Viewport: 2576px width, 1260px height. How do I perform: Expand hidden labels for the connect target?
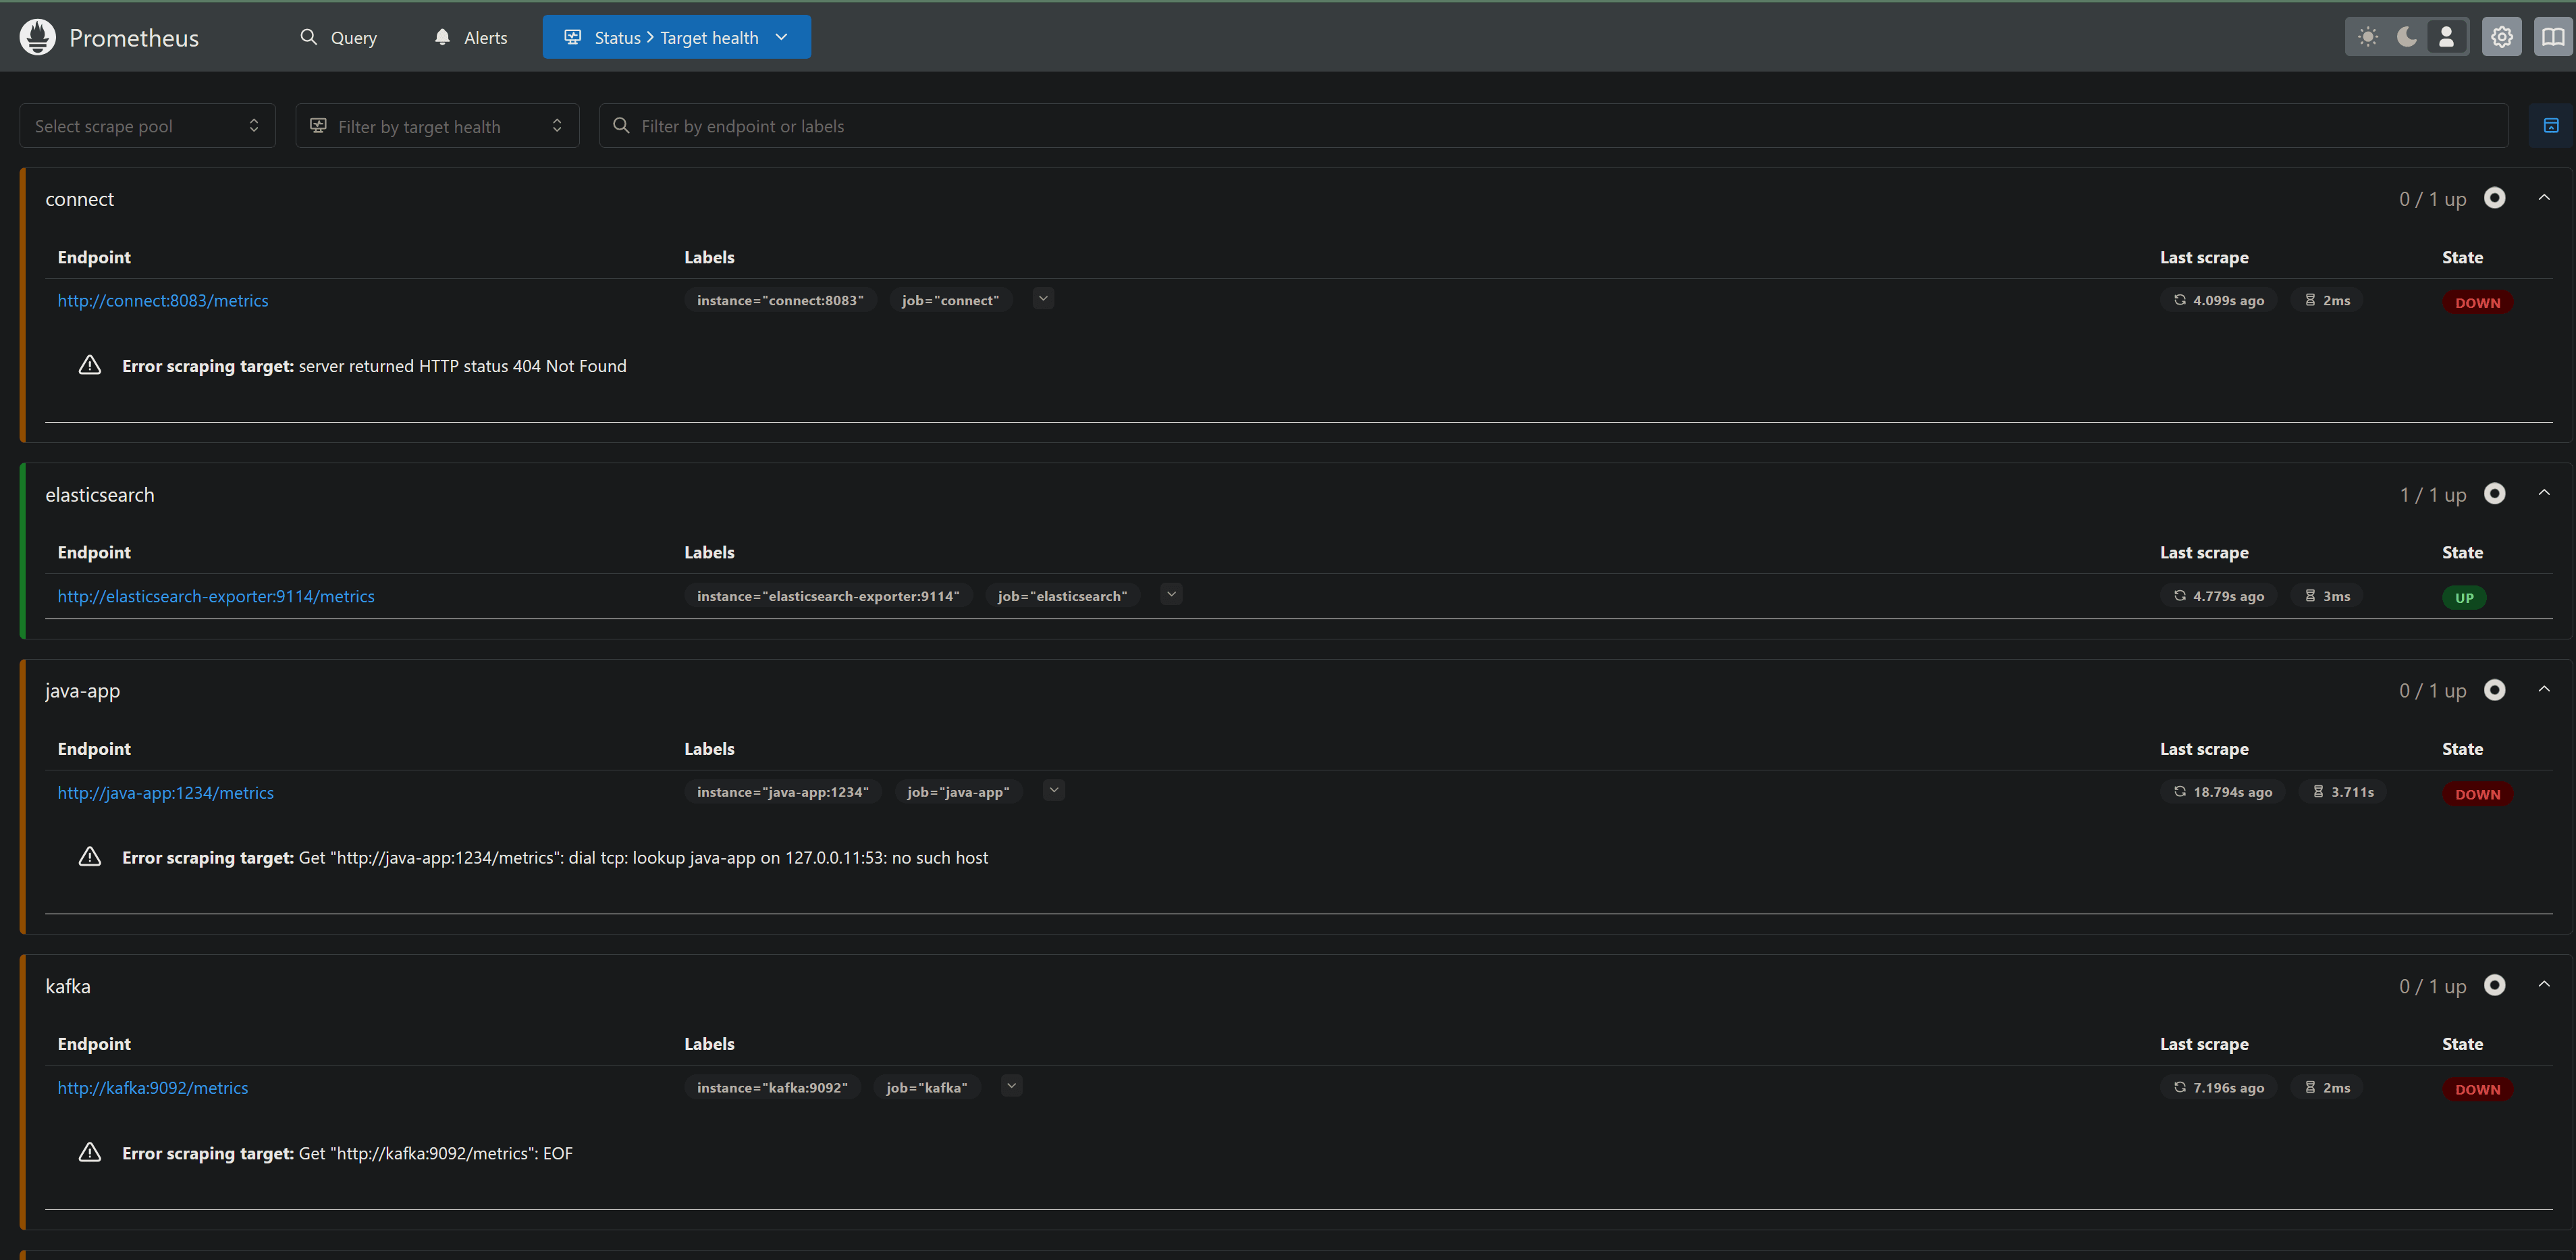tap(1043, 298)
